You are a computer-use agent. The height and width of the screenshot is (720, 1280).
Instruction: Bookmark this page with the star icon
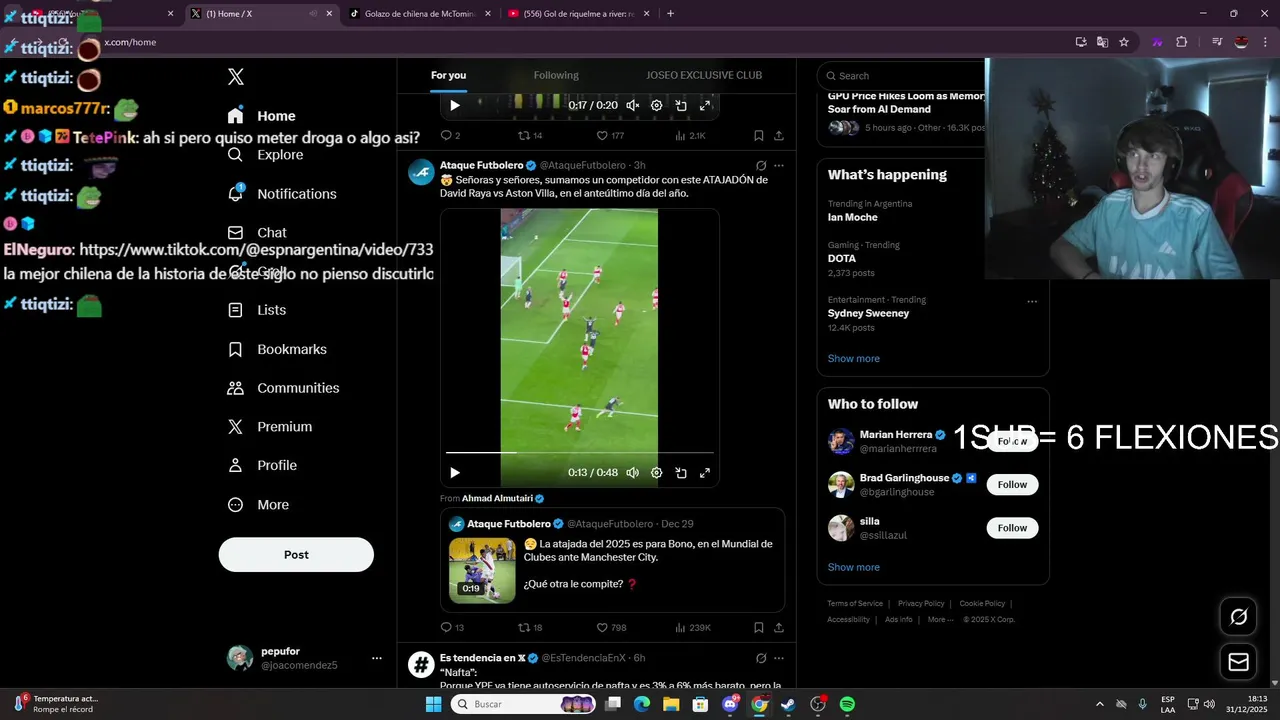point(1124,42)
